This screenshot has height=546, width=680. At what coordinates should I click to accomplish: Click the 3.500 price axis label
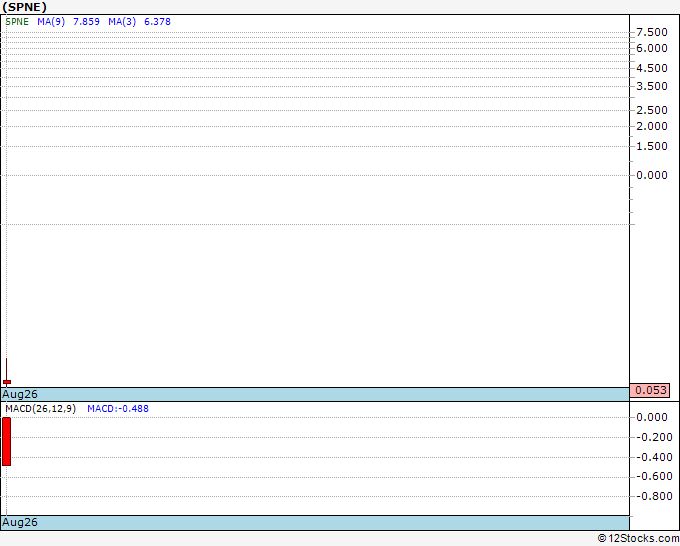[652, 86]
